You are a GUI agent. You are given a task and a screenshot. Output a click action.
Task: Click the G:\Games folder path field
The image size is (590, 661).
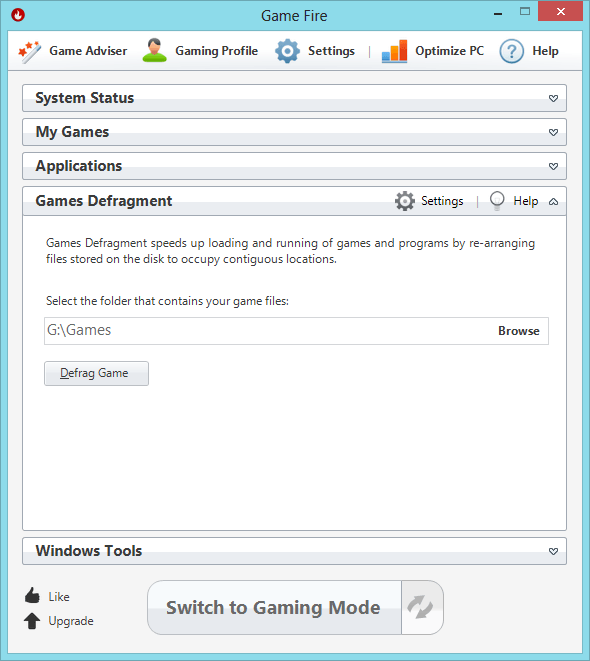[x=270, y=330]
